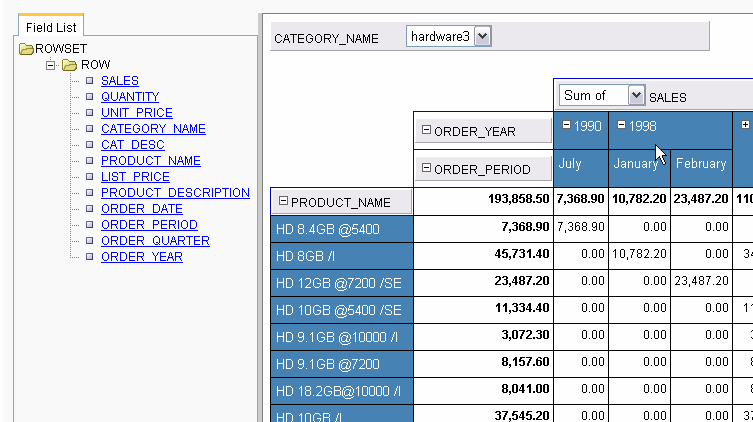
Task: Collapse the PRODUCT_NAME row header
Action: (283, 201)
